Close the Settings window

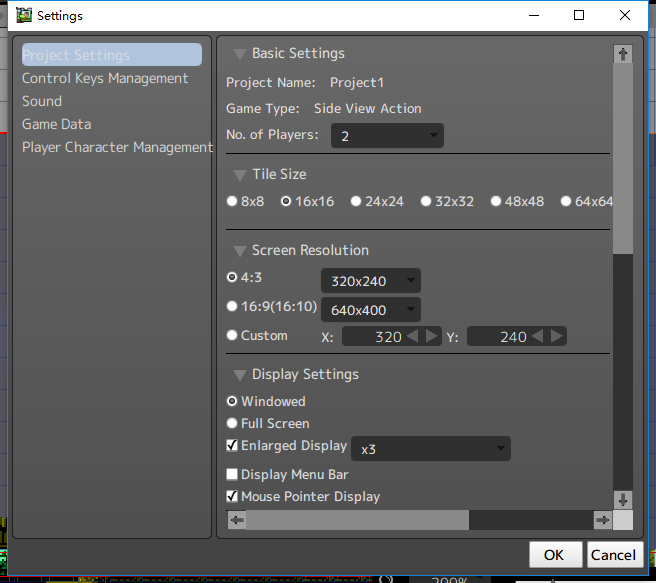pos(625,15)
